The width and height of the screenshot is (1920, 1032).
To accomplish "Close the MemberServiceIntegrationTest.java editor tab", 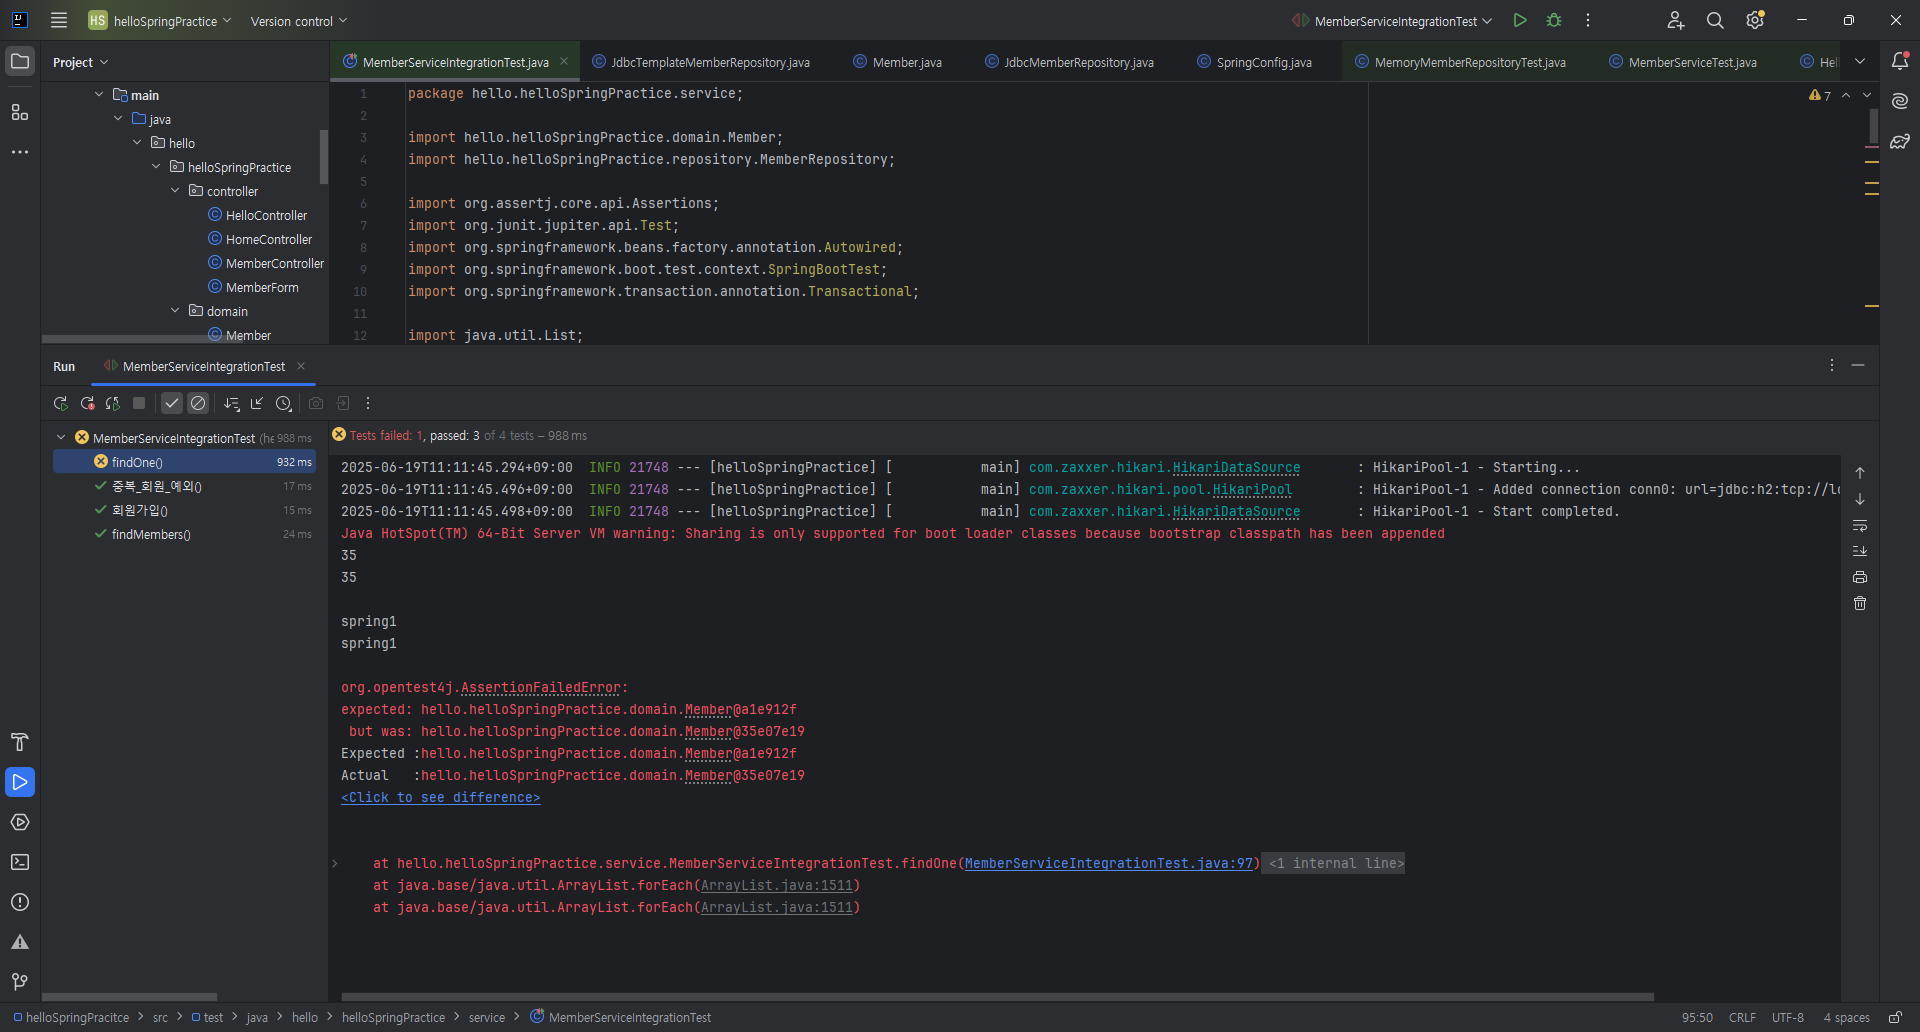I will tap(564, 61).
